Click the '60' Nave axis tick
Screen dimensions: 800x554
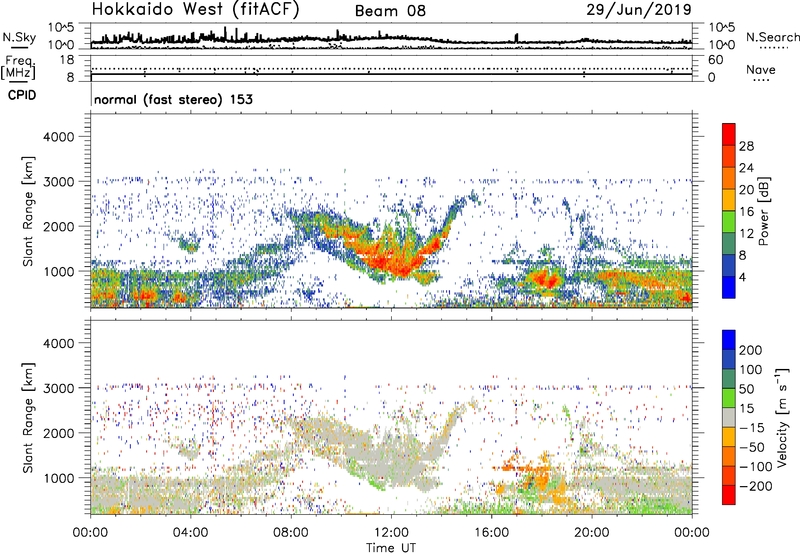point(715,60)
